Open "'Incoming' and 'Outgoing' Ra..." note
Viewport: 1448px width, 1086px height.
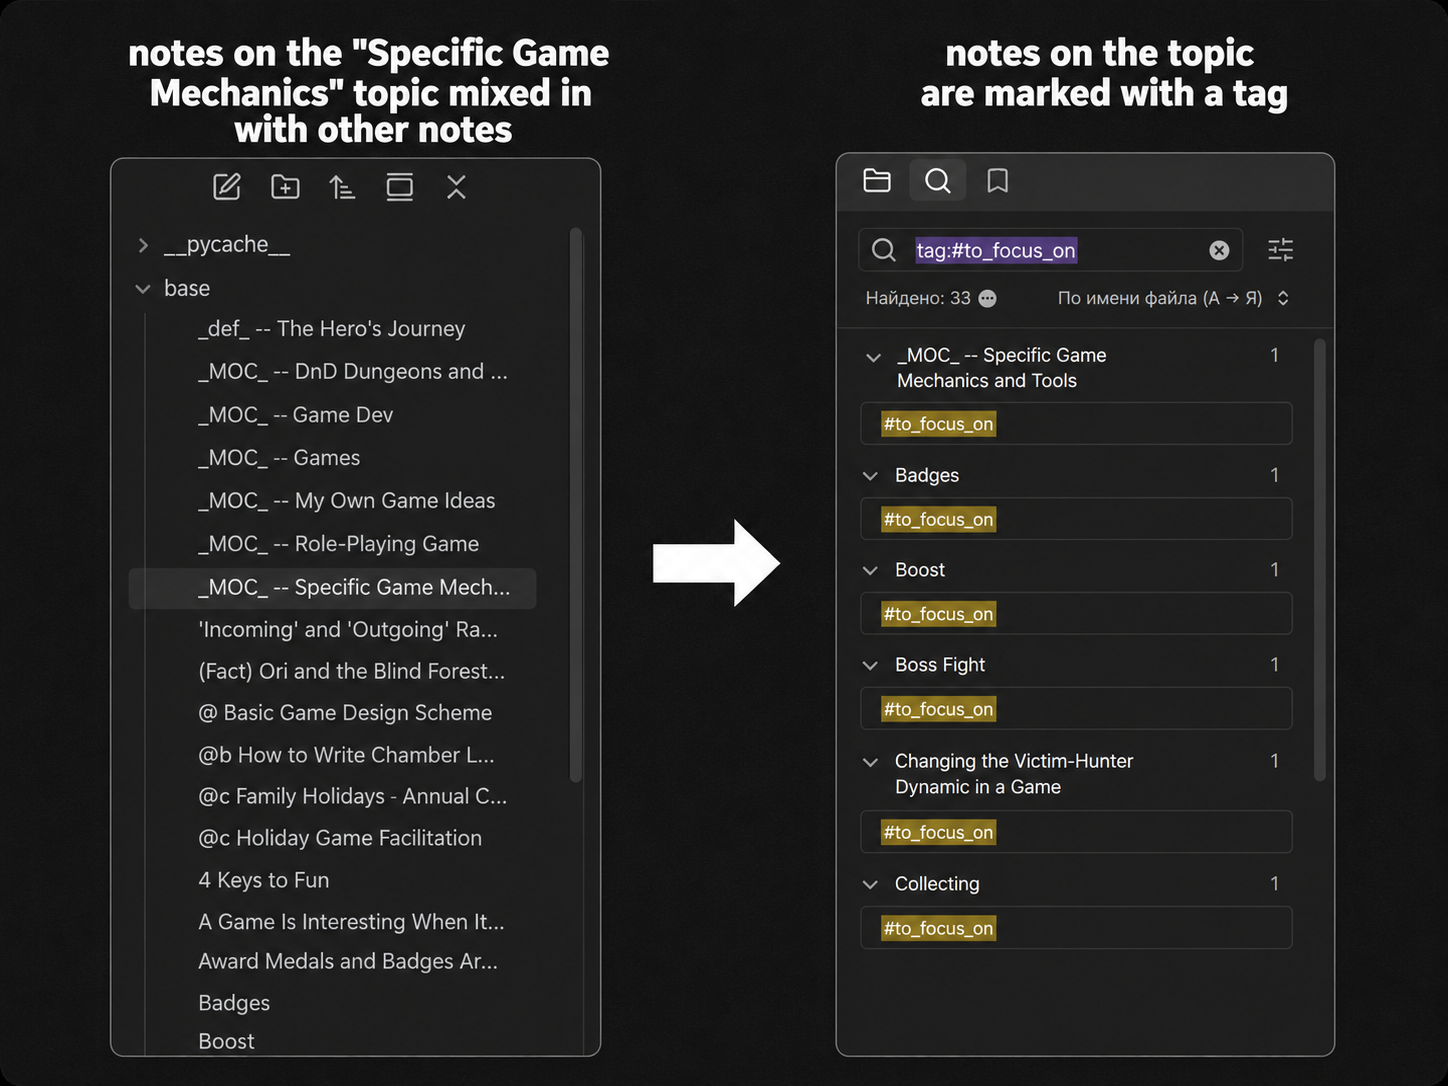(x=348, y=630)
